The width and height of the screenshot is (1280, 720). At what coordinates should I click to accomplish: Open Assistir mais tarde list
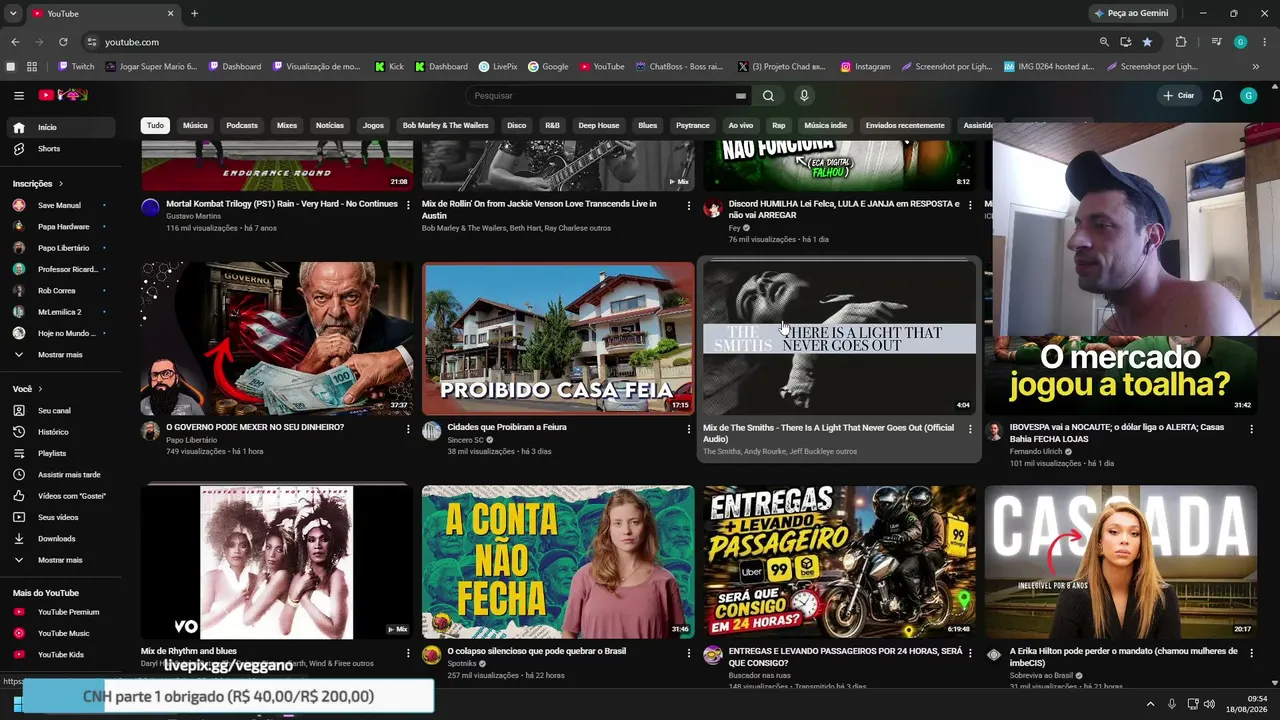click(x=61, y=475)
